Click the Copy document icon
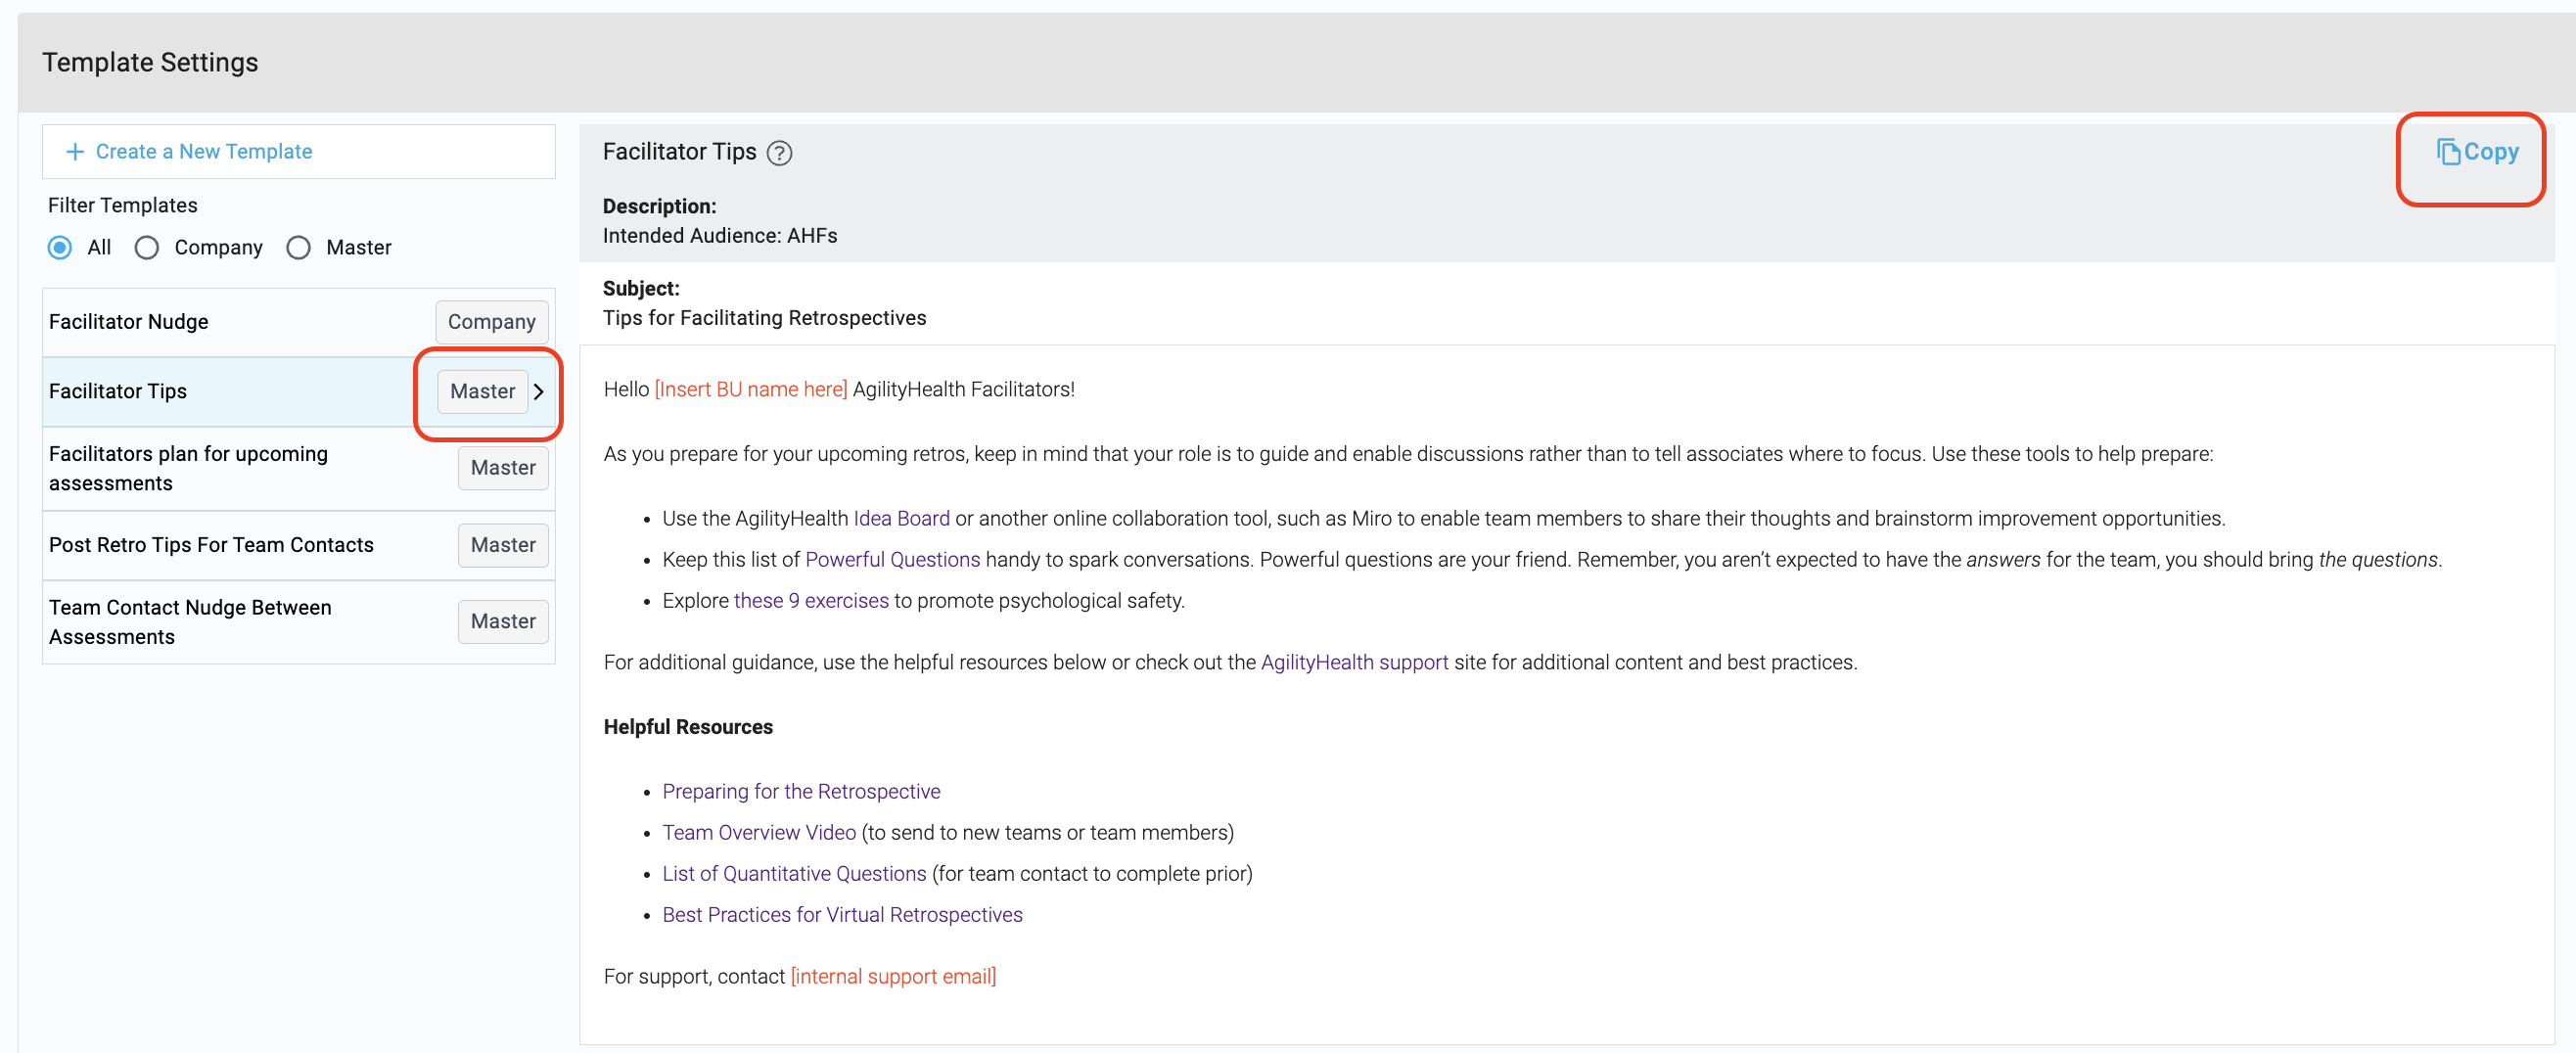This screenshot has height=1053, width=2576. (2448, 152)
